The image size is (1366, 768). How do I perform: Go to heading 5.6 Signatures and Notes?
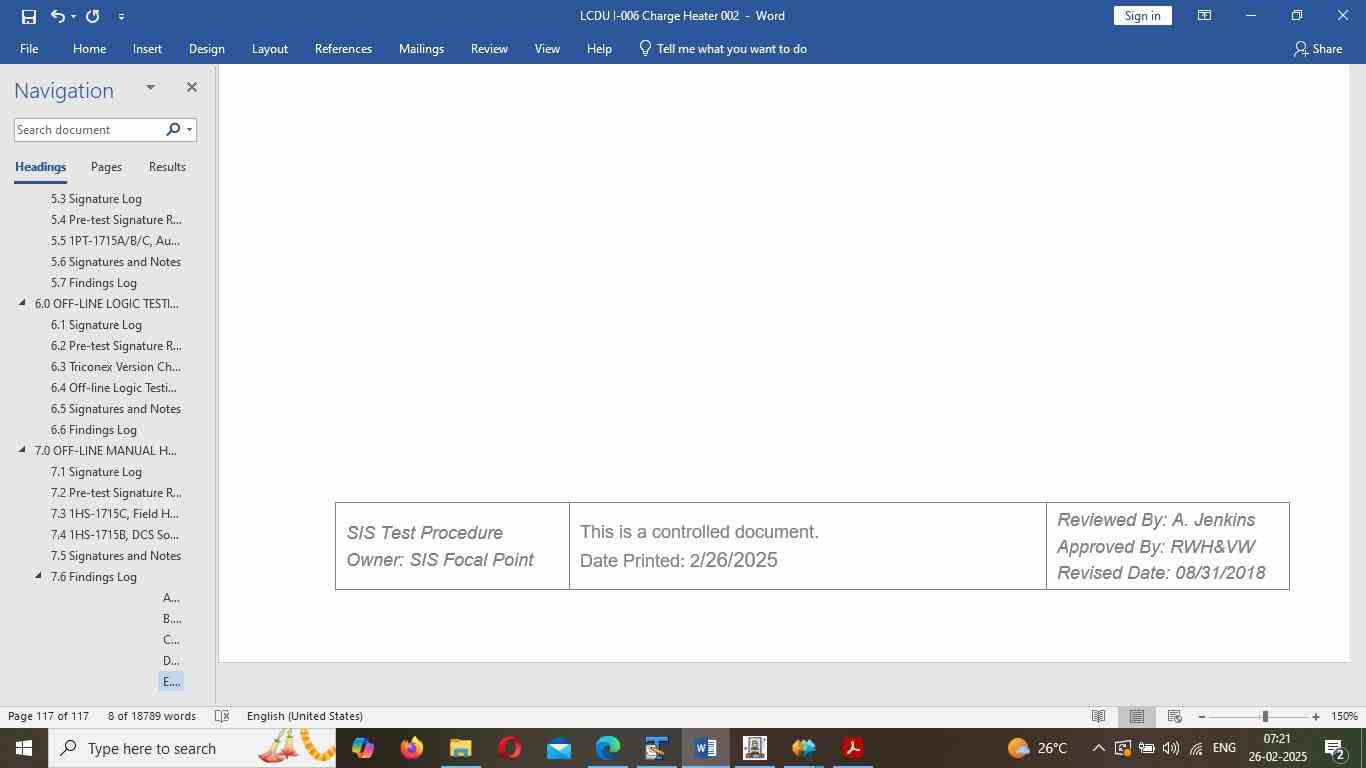click(116, 262)
